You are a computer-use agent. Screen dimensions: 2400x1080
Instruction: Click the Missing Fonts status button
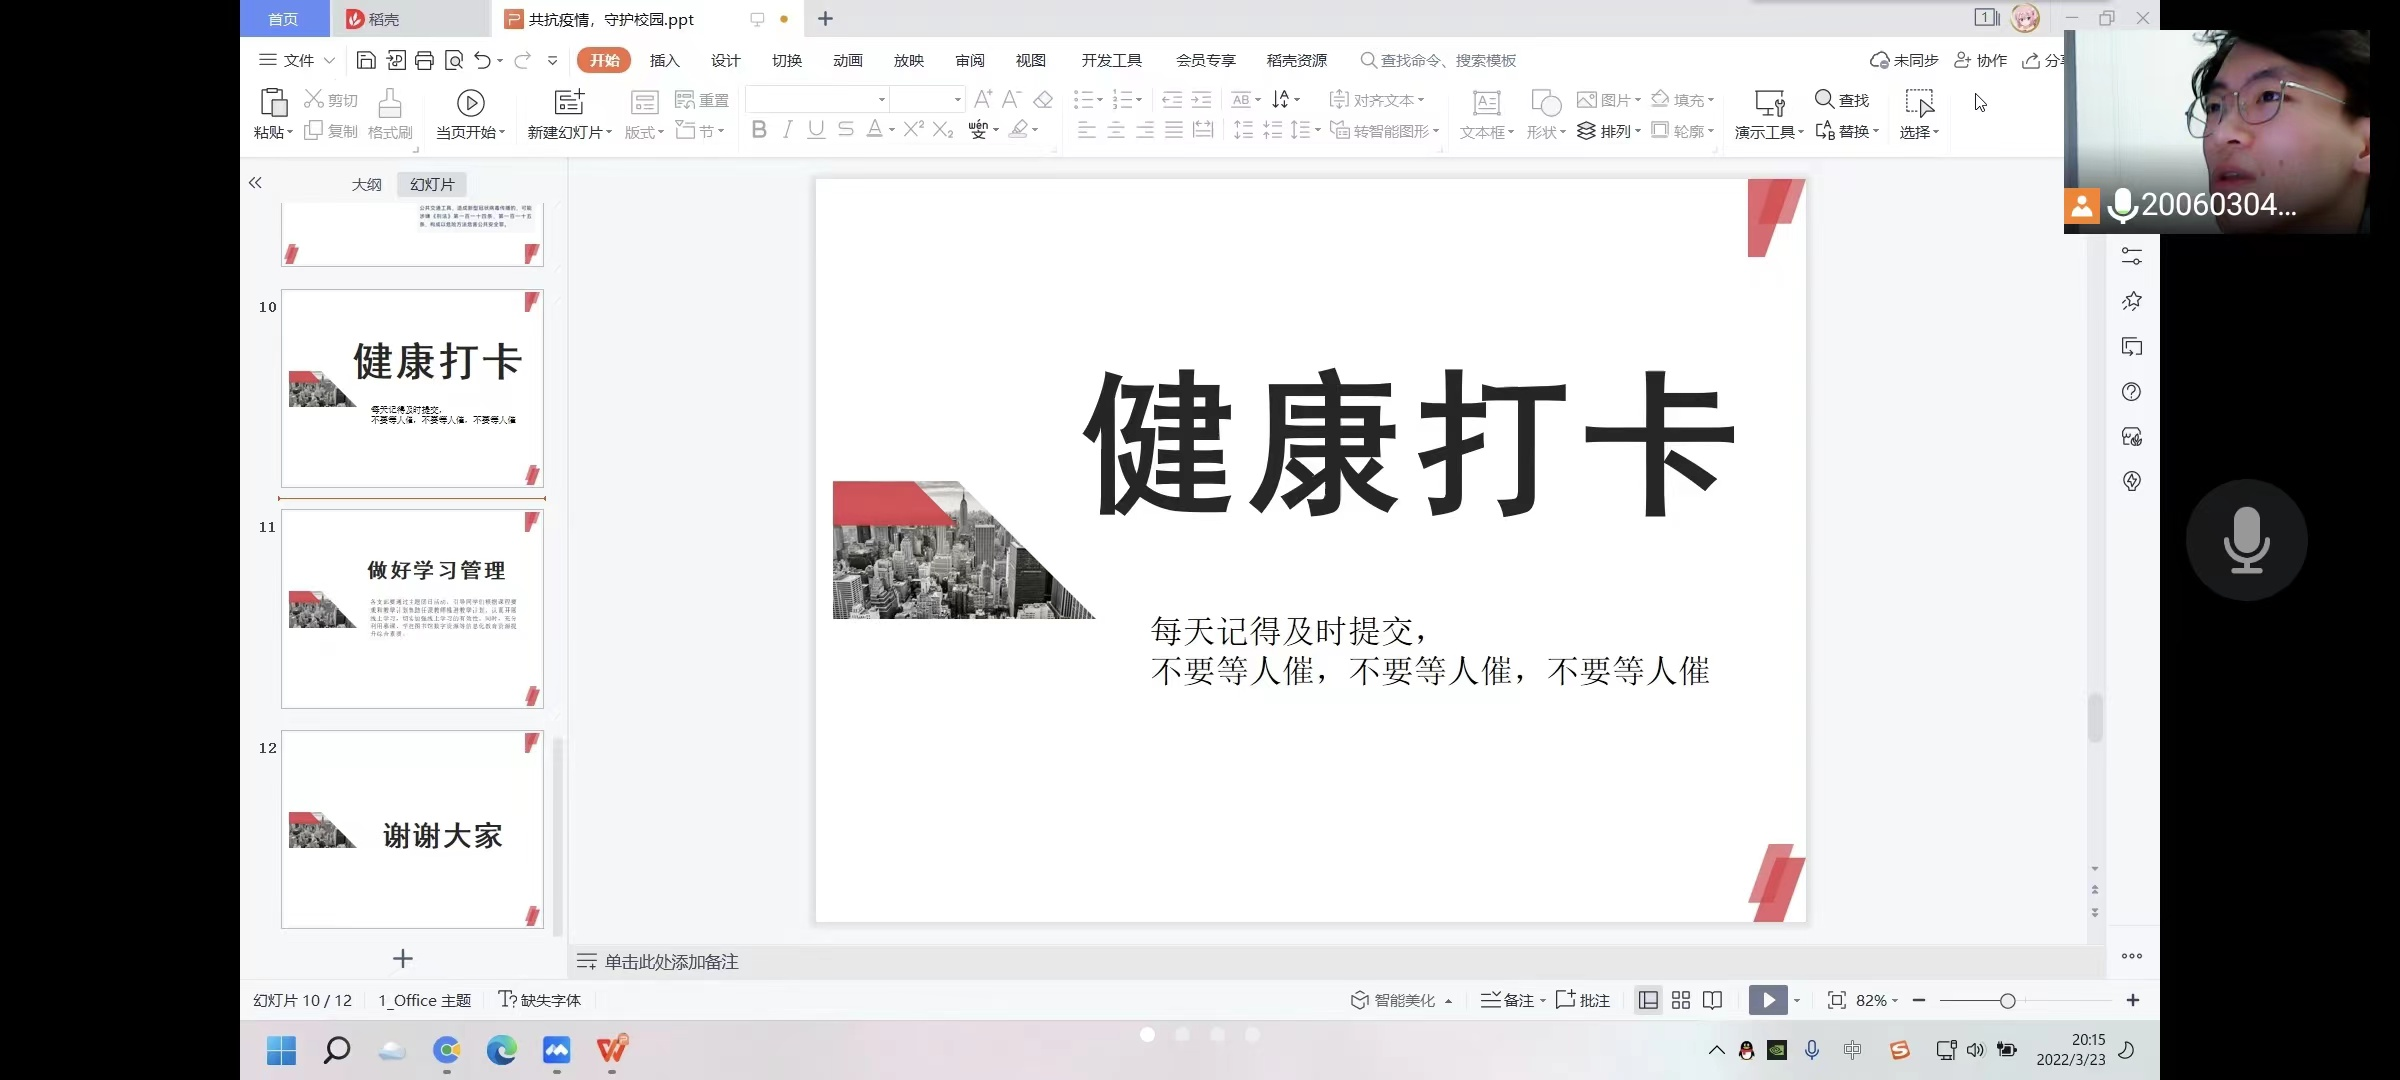(540, 1000)
